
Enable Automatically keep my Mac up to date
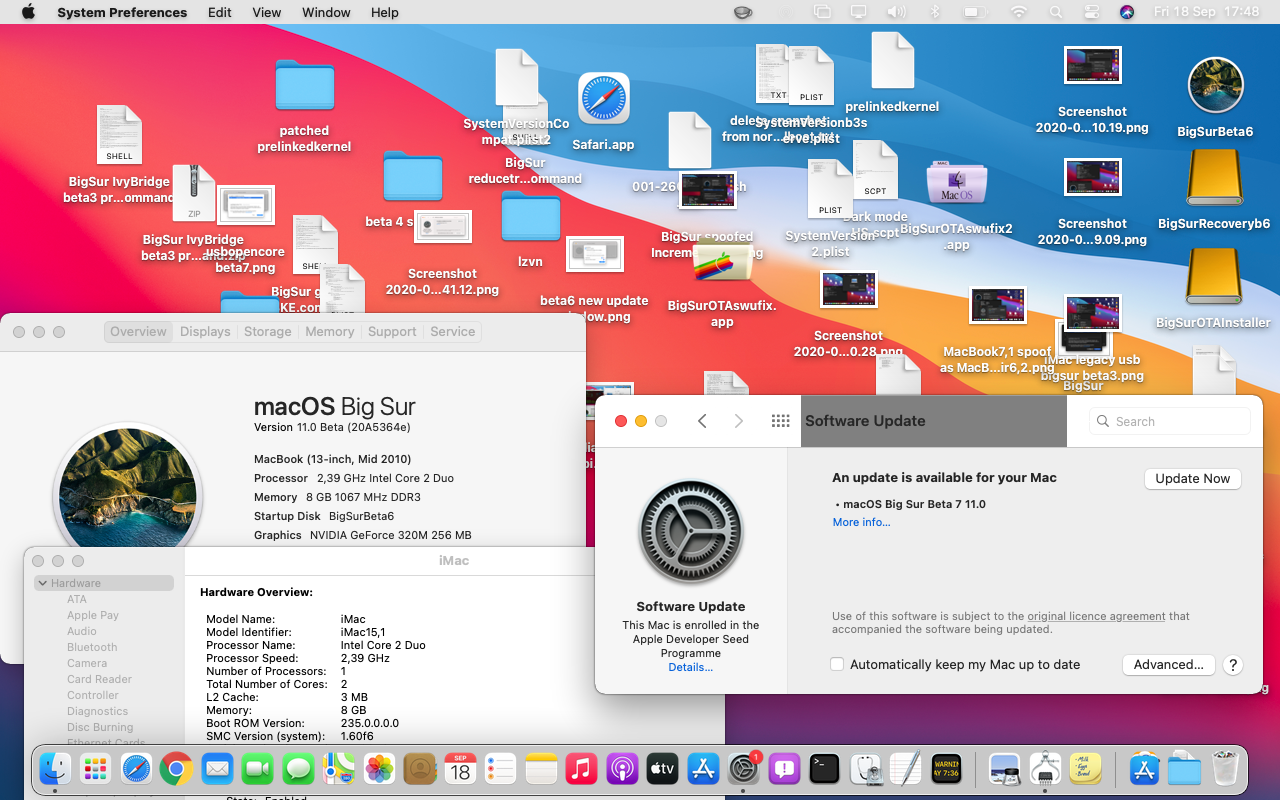pyautogui.click(x=837, y=664)
